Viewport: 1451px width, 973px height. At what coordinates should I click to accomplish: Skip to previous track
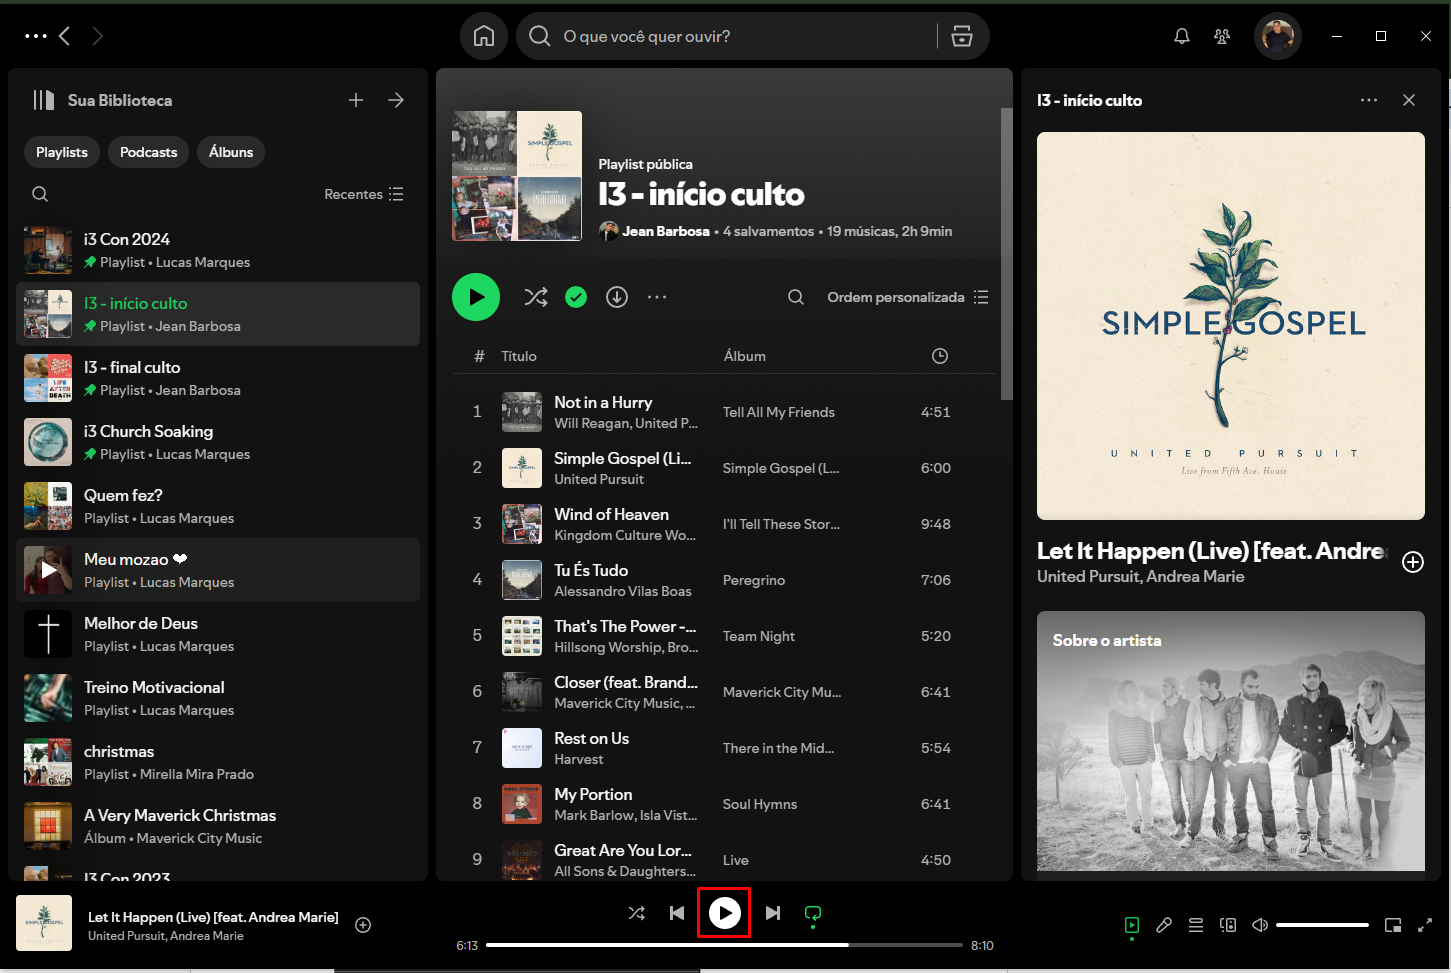coord(677,913)
